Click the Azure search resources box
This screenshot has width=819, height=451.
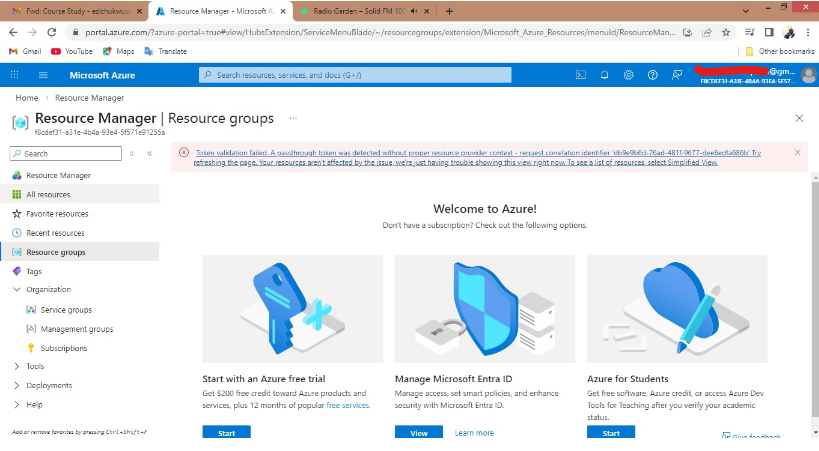coord(355,75)
